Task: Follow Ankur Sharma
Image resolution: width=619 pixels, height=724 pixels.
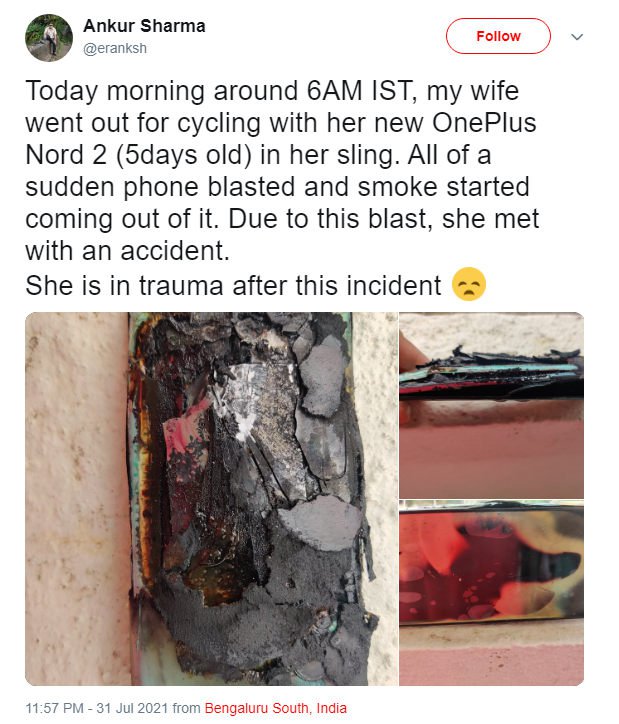Action: click(498, 36)
